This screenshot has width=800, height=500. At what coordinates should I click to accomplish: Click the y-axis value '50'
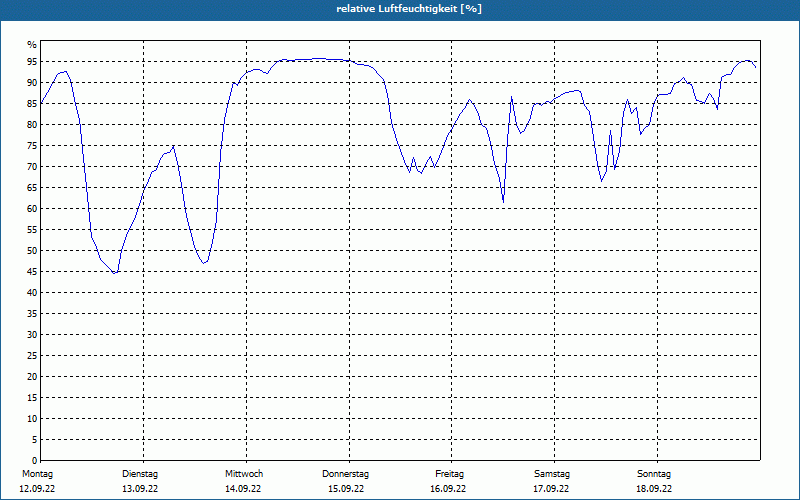click(32, 251)
